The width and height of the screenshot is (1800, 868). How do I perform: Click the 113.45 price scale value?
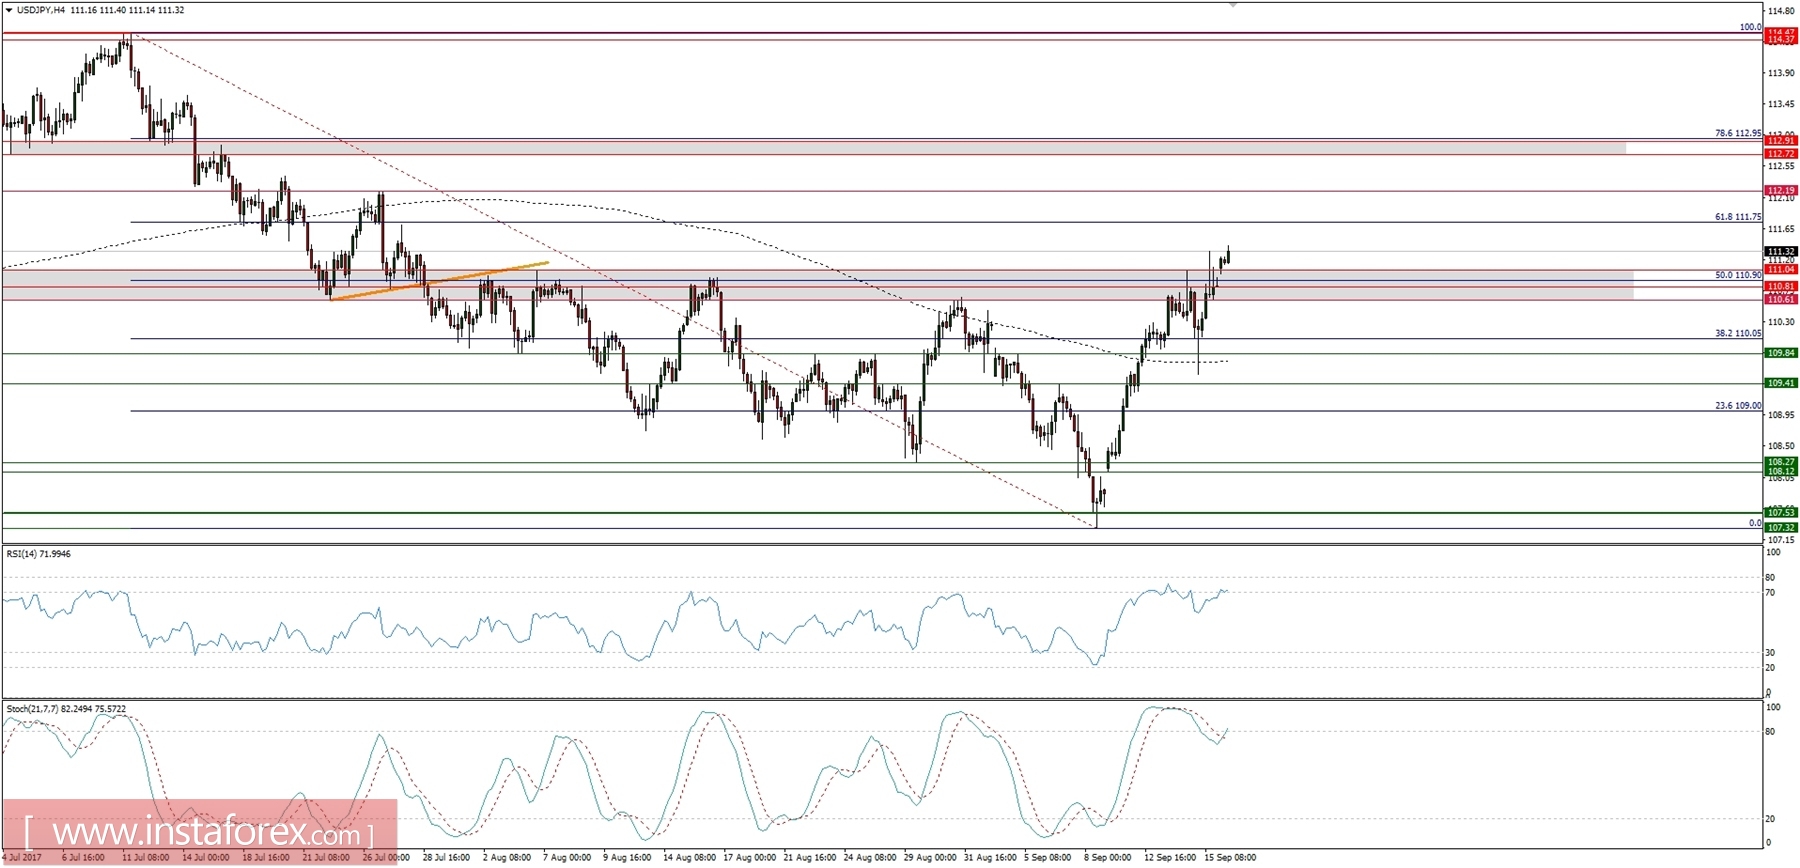click(x=1781, y=104)
